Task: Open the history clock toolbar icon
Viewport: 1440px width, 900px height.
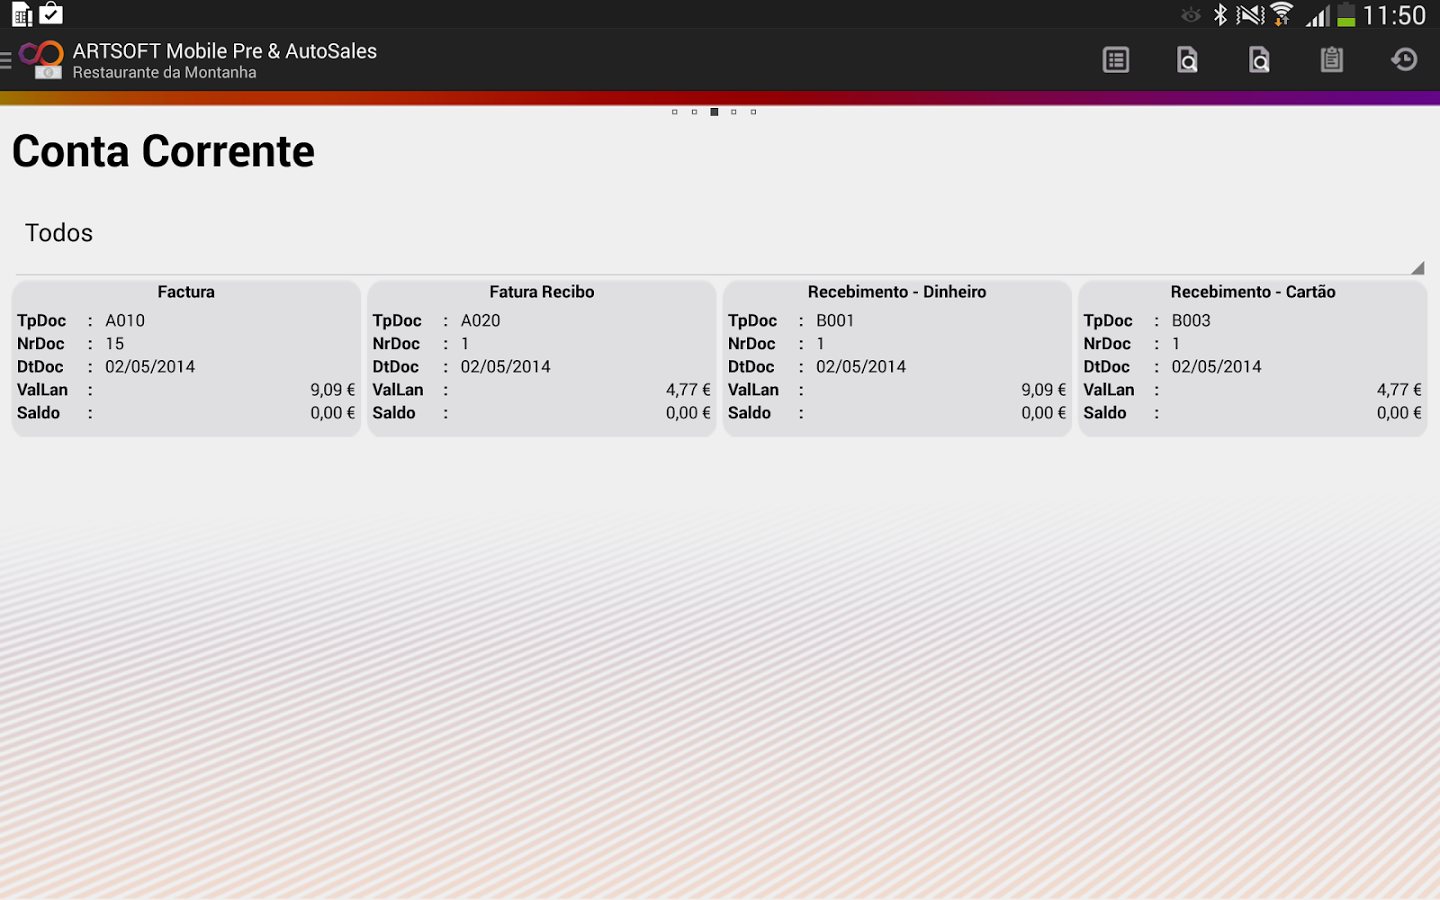Action: click(x=1404, y=60)
